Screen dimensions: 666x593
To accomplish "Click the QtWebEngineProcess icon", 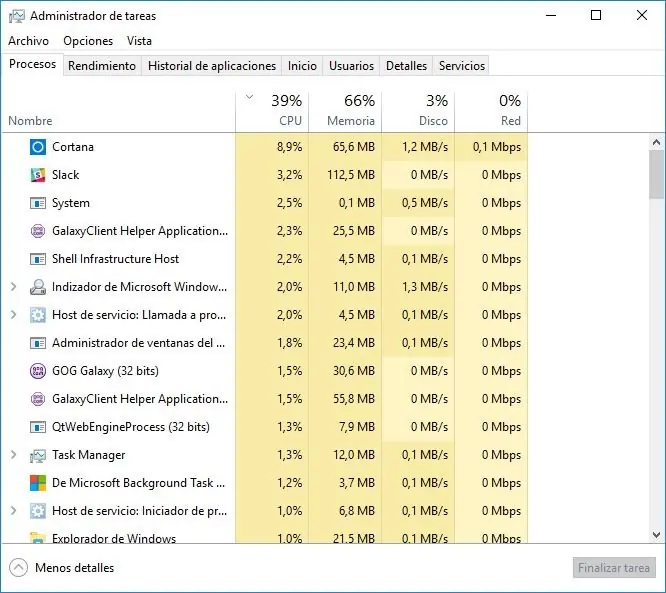I will point(38,427).
